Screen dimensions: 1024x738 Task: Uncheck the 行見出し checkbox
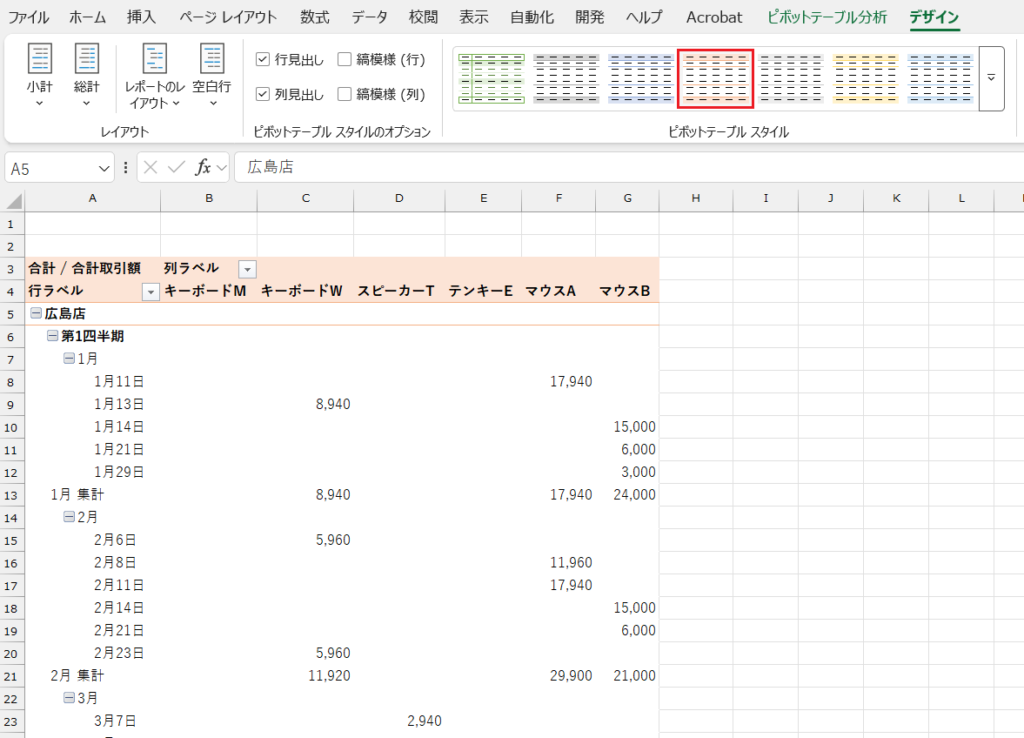(x=263, y=60)
